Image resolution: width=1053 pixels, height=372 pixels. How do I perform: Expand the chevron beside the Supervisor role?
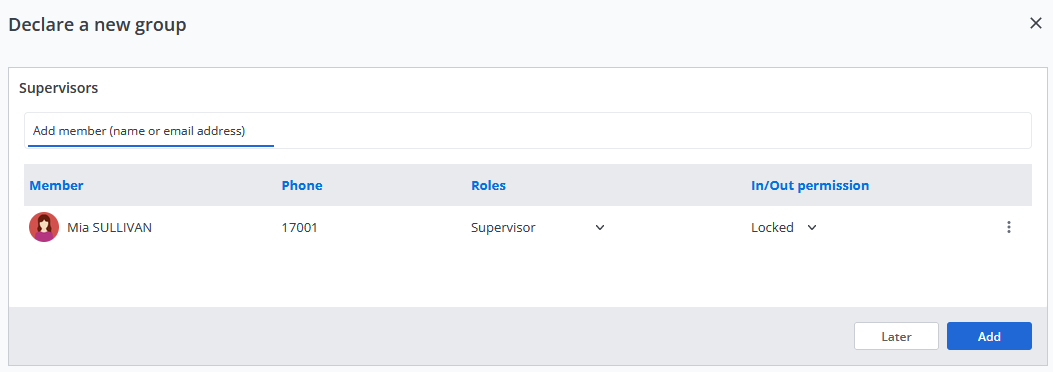pos(600,228)
